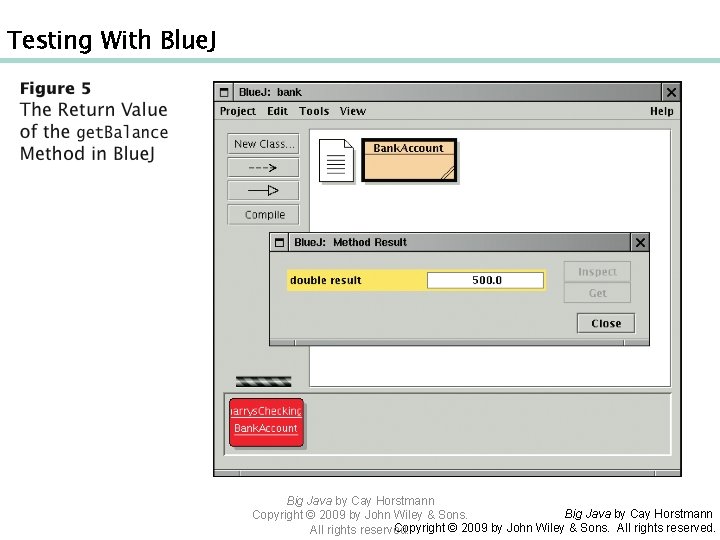The width and height of the screenshot is (720, 540).
Task: Open the Edit menu
Action: click(x=277, y=111)
